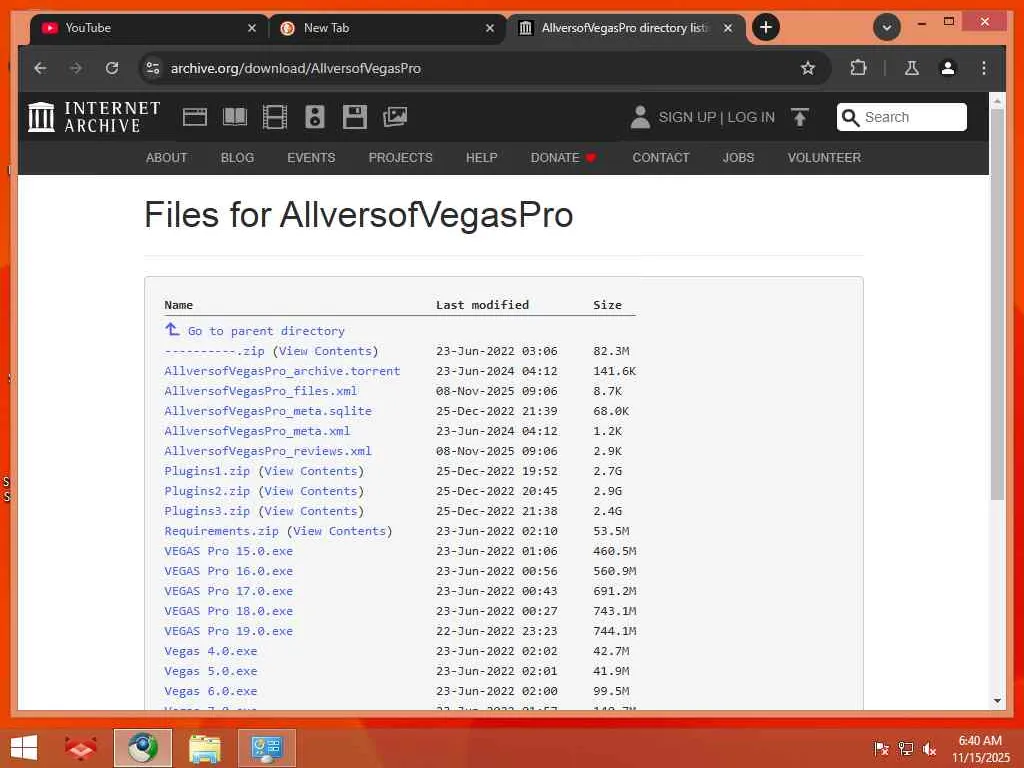This screenshot has height=768, width=1024.
Task: Open the Images icon in Archive header
Action: (395, 118)
